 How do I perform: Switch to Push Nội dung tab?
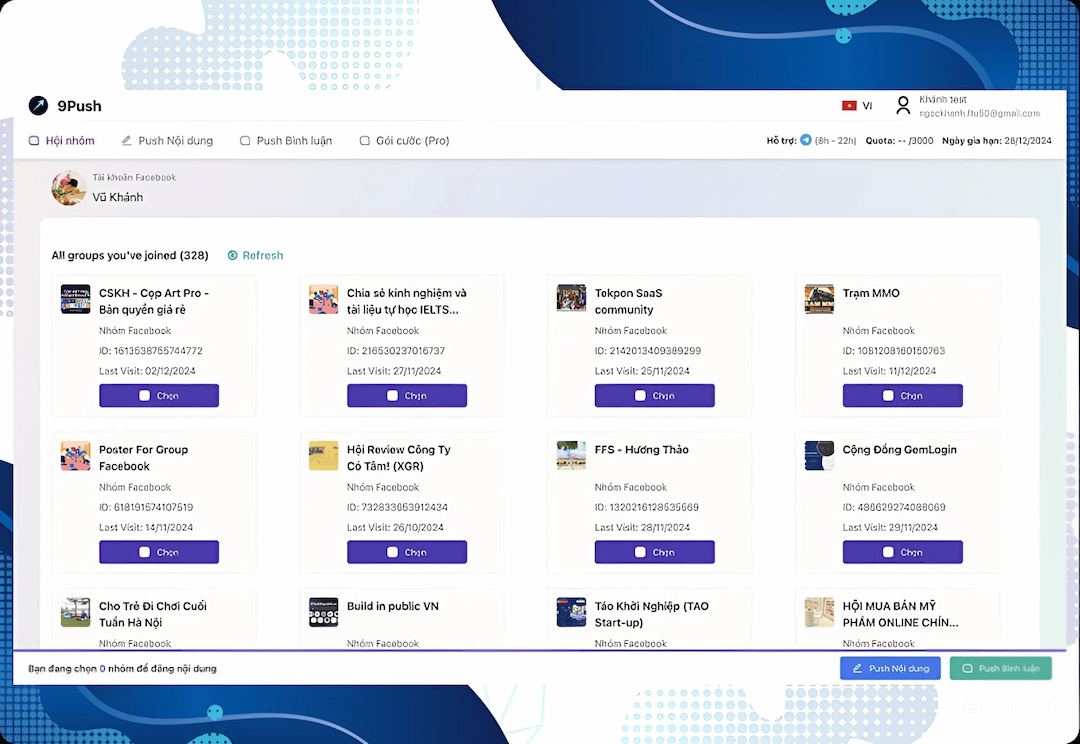[x=167, y=141]
